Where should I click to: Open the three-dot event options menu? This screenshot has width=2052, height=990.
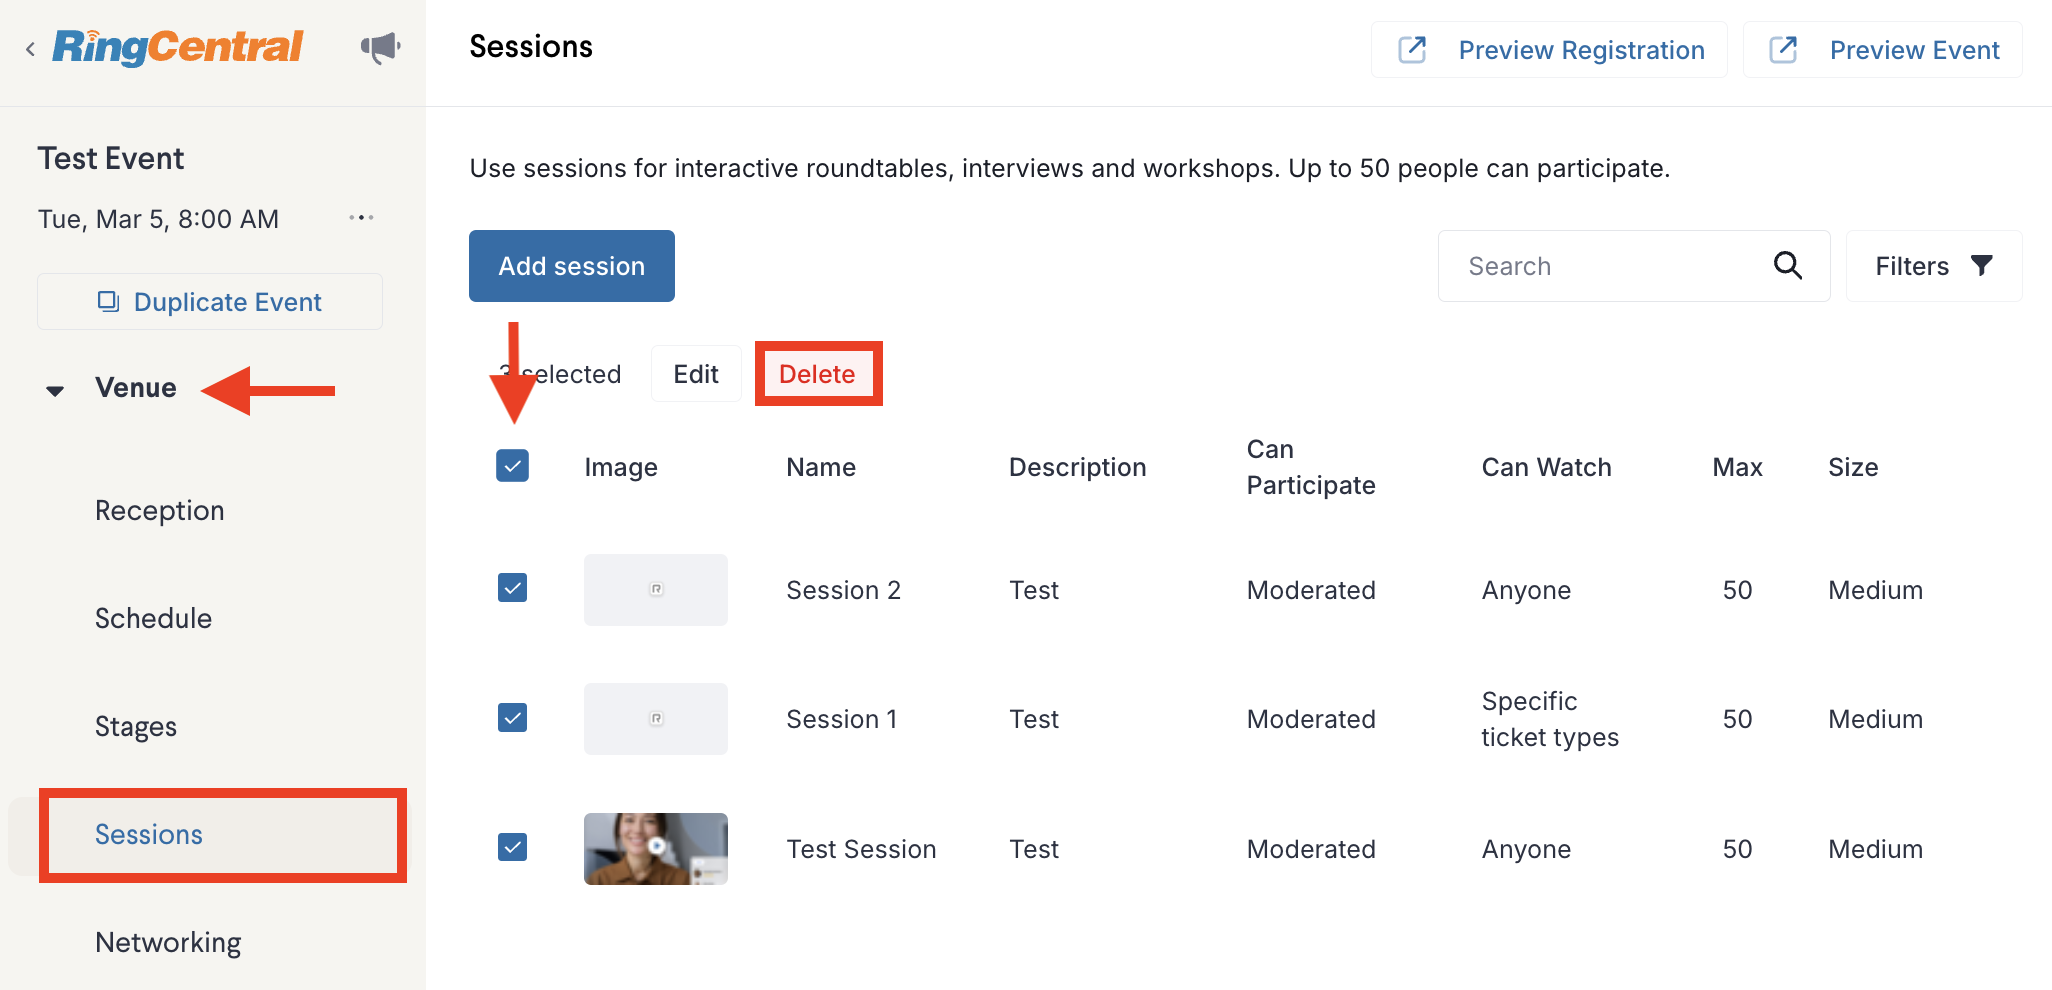361,217
